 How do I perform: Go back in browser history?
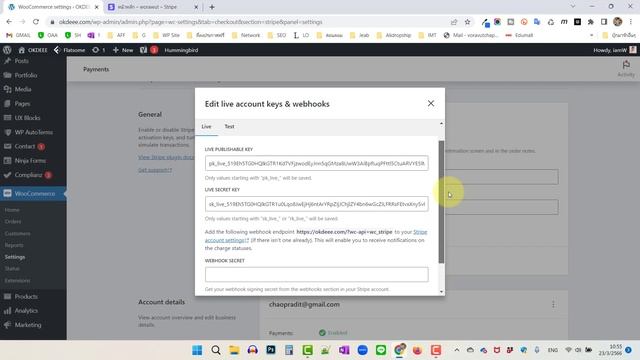9,22
